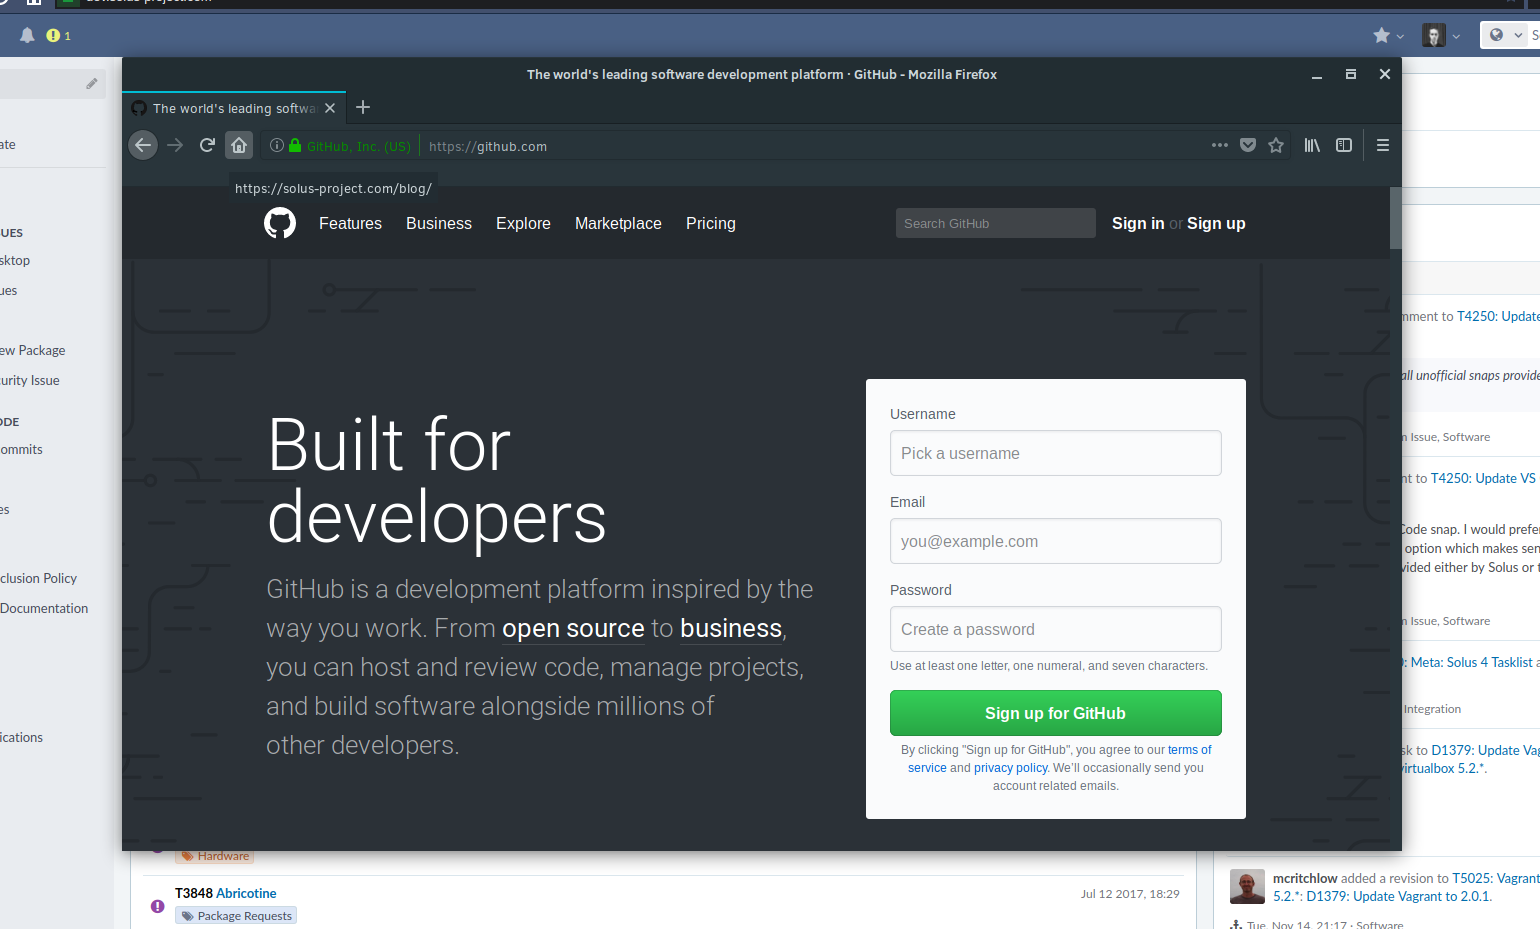Click Hardware tag in background window

215,856
